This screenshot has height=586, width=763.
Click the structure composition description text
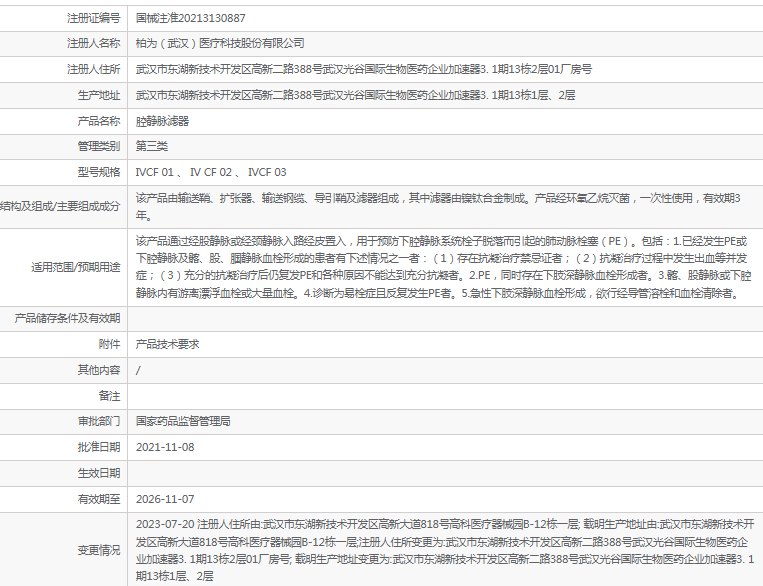coord(438,206)
